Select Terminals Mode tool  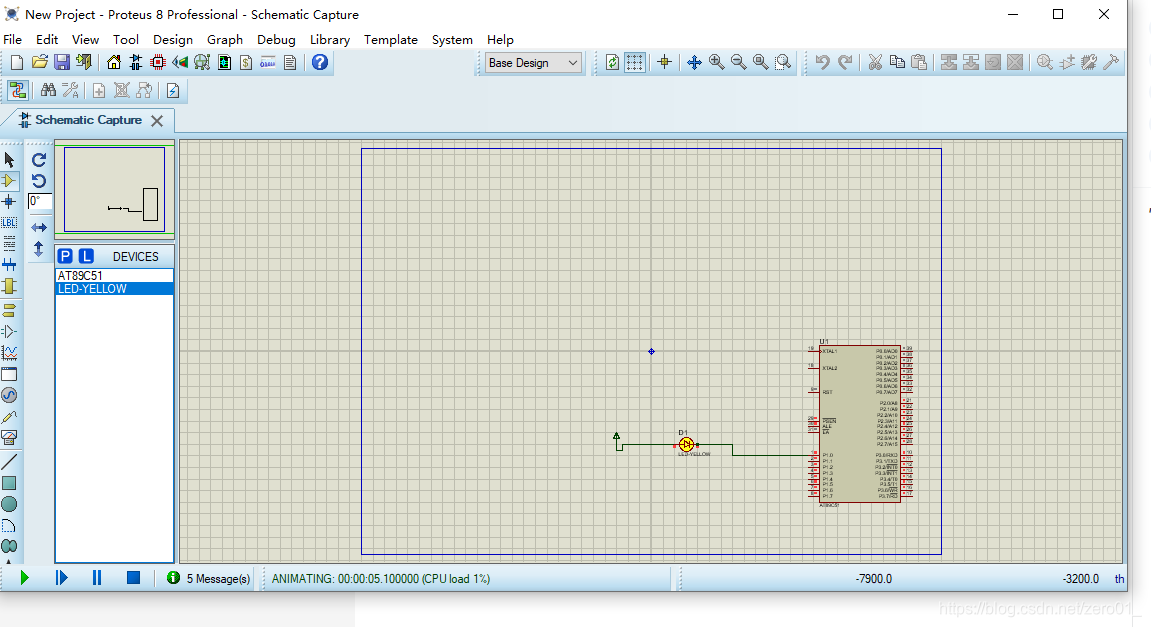click(x=10, y=311)
